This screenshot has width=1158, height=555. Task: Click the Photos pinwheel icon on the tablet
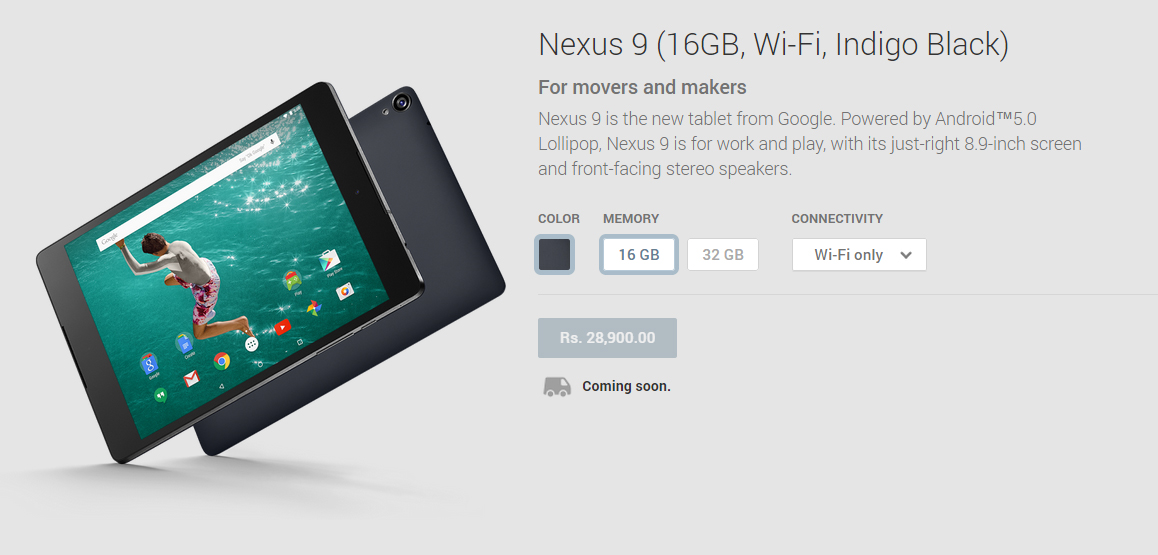coord(314,307)
